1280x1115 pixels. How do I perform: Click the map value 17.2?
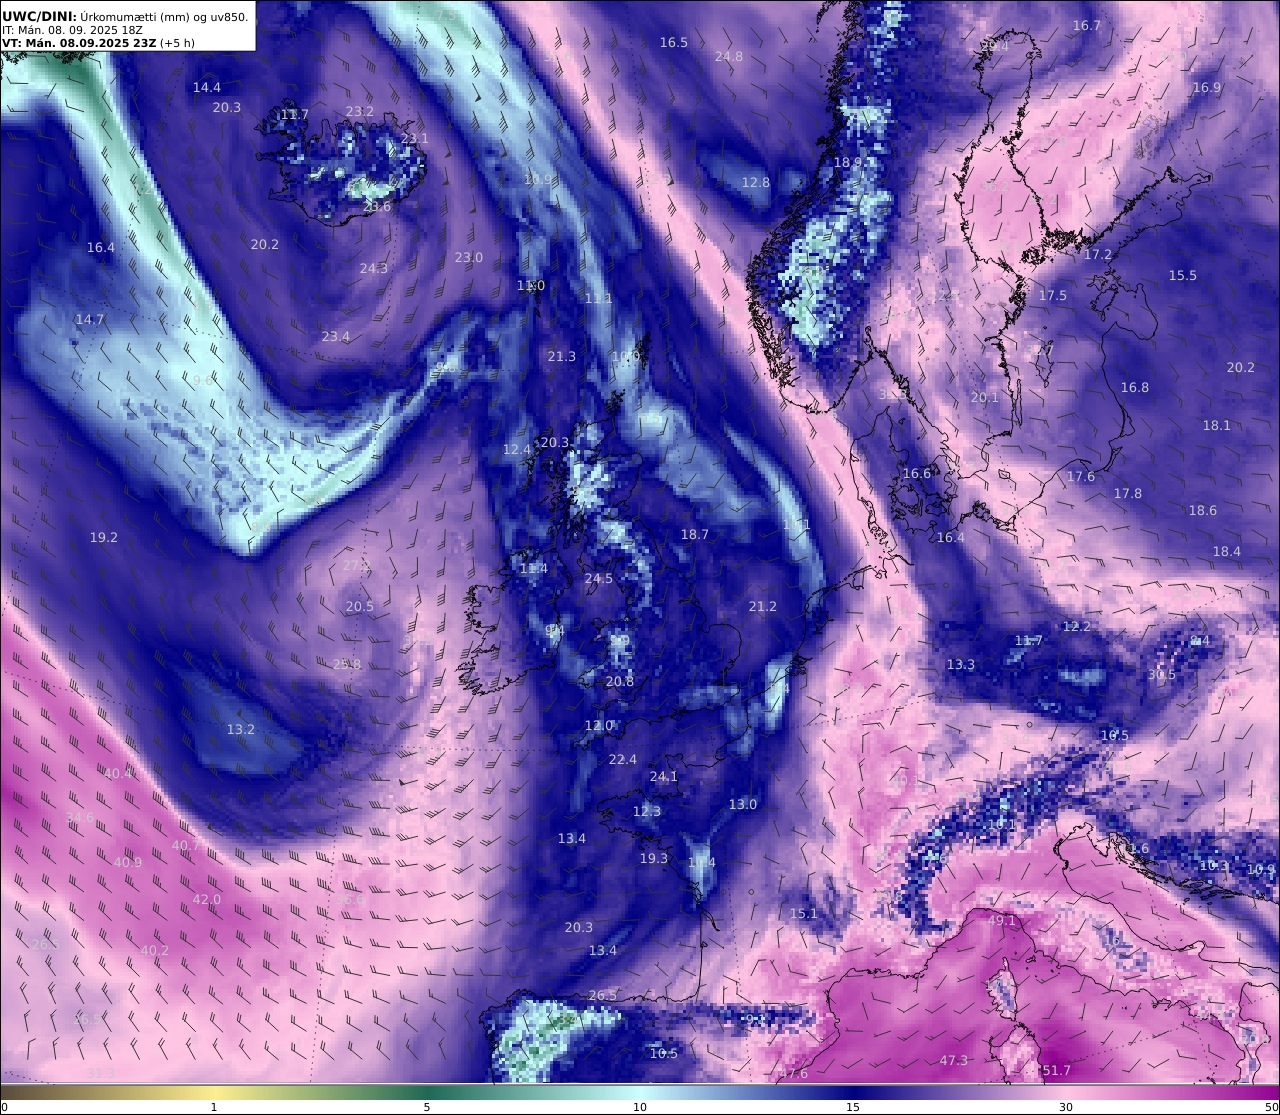coord(1098,255)
